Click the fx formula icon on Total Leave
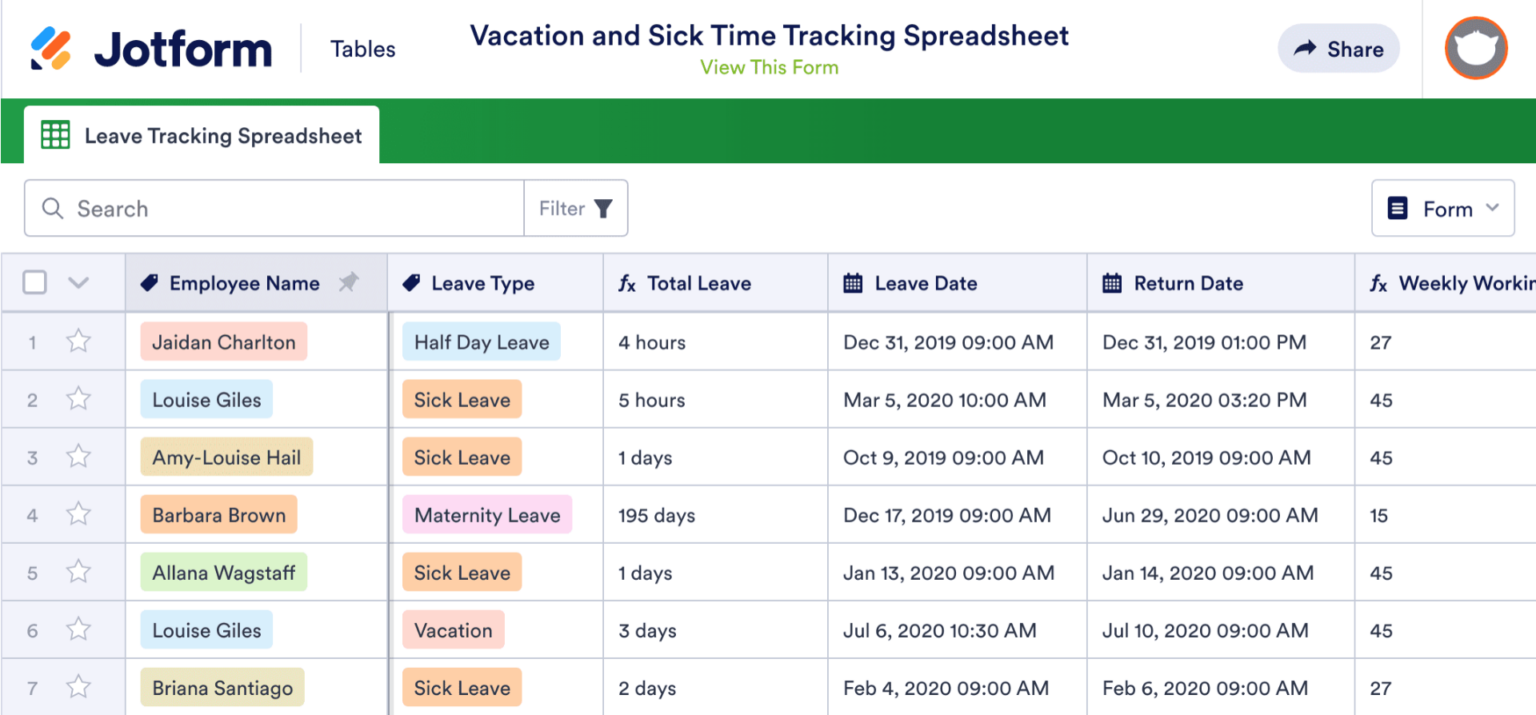This screenshot has height=715, width=1536. [626, 283]
